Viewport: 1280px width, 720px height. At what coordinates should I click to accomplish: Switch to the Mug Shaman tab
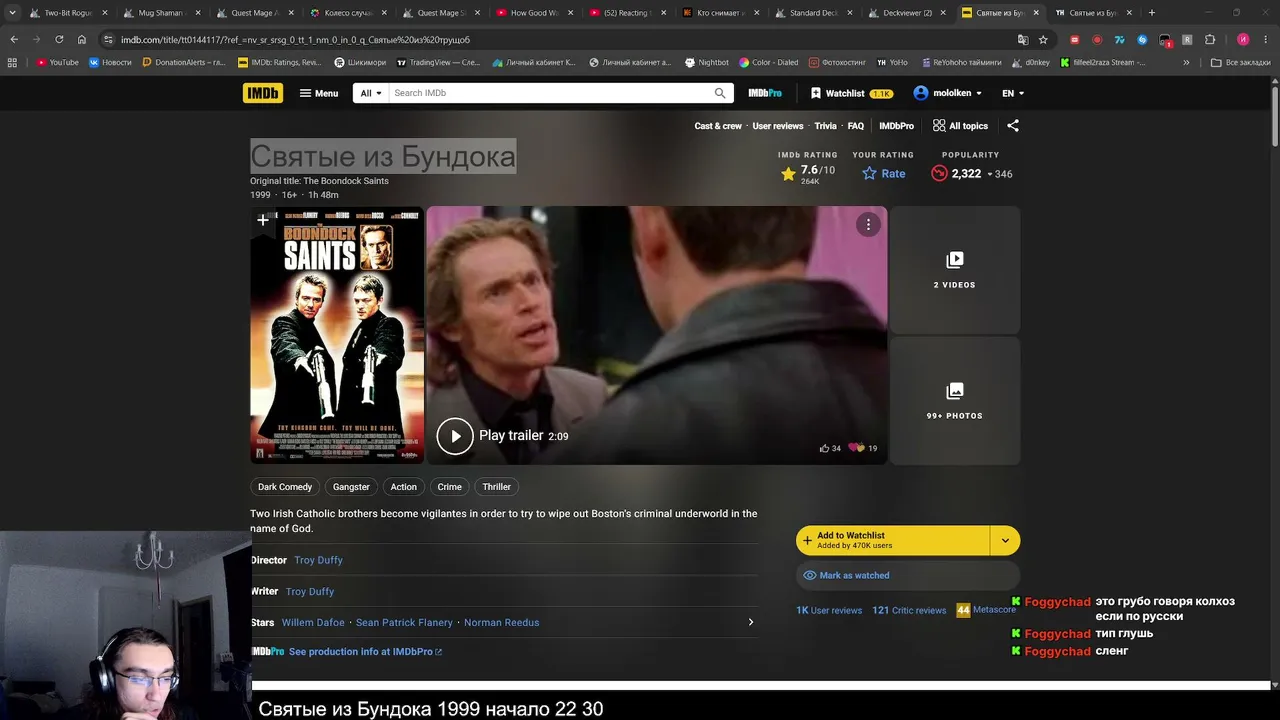click(162, 13)
